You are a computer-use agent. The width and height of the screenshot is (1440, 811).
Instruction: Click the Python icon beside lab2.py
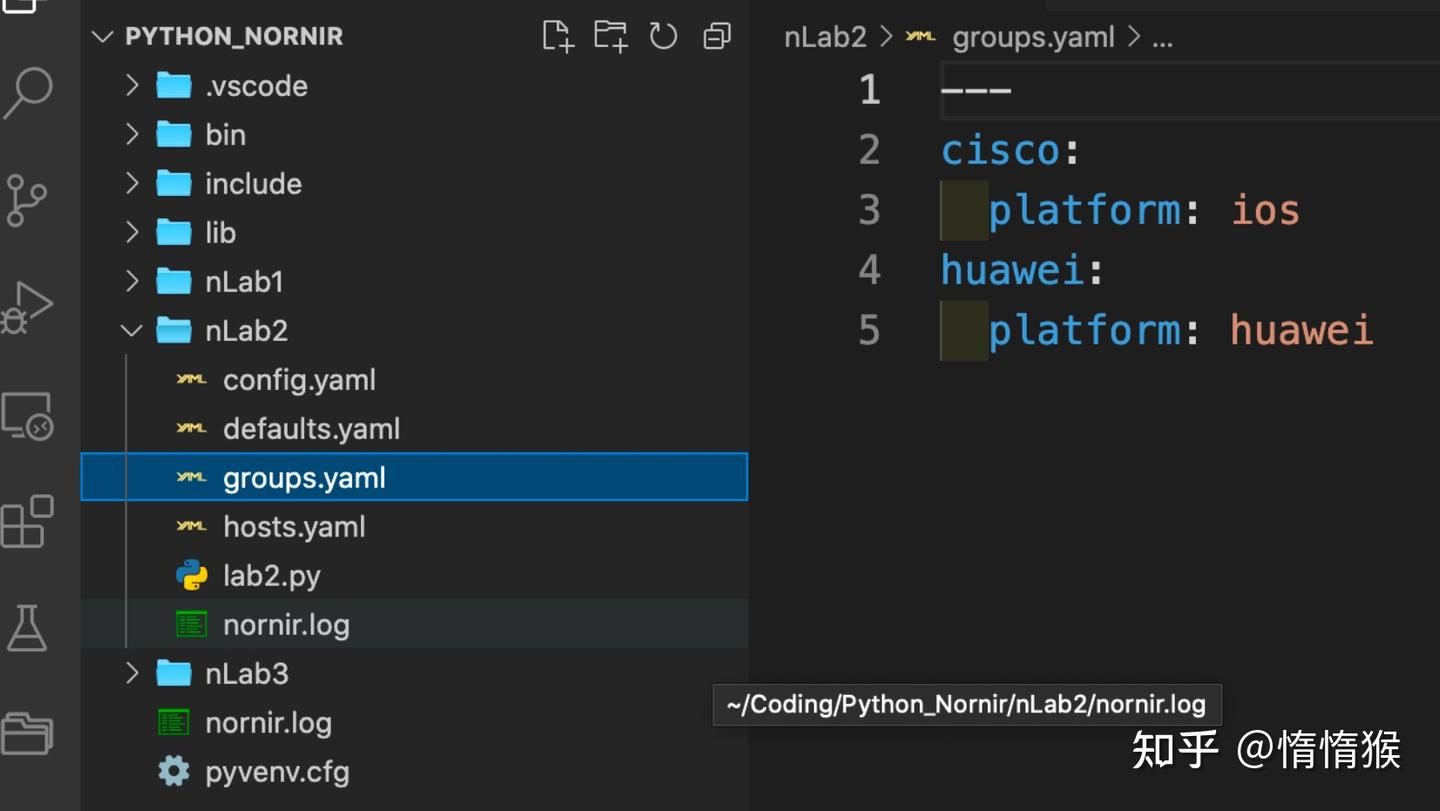(191, 575)
